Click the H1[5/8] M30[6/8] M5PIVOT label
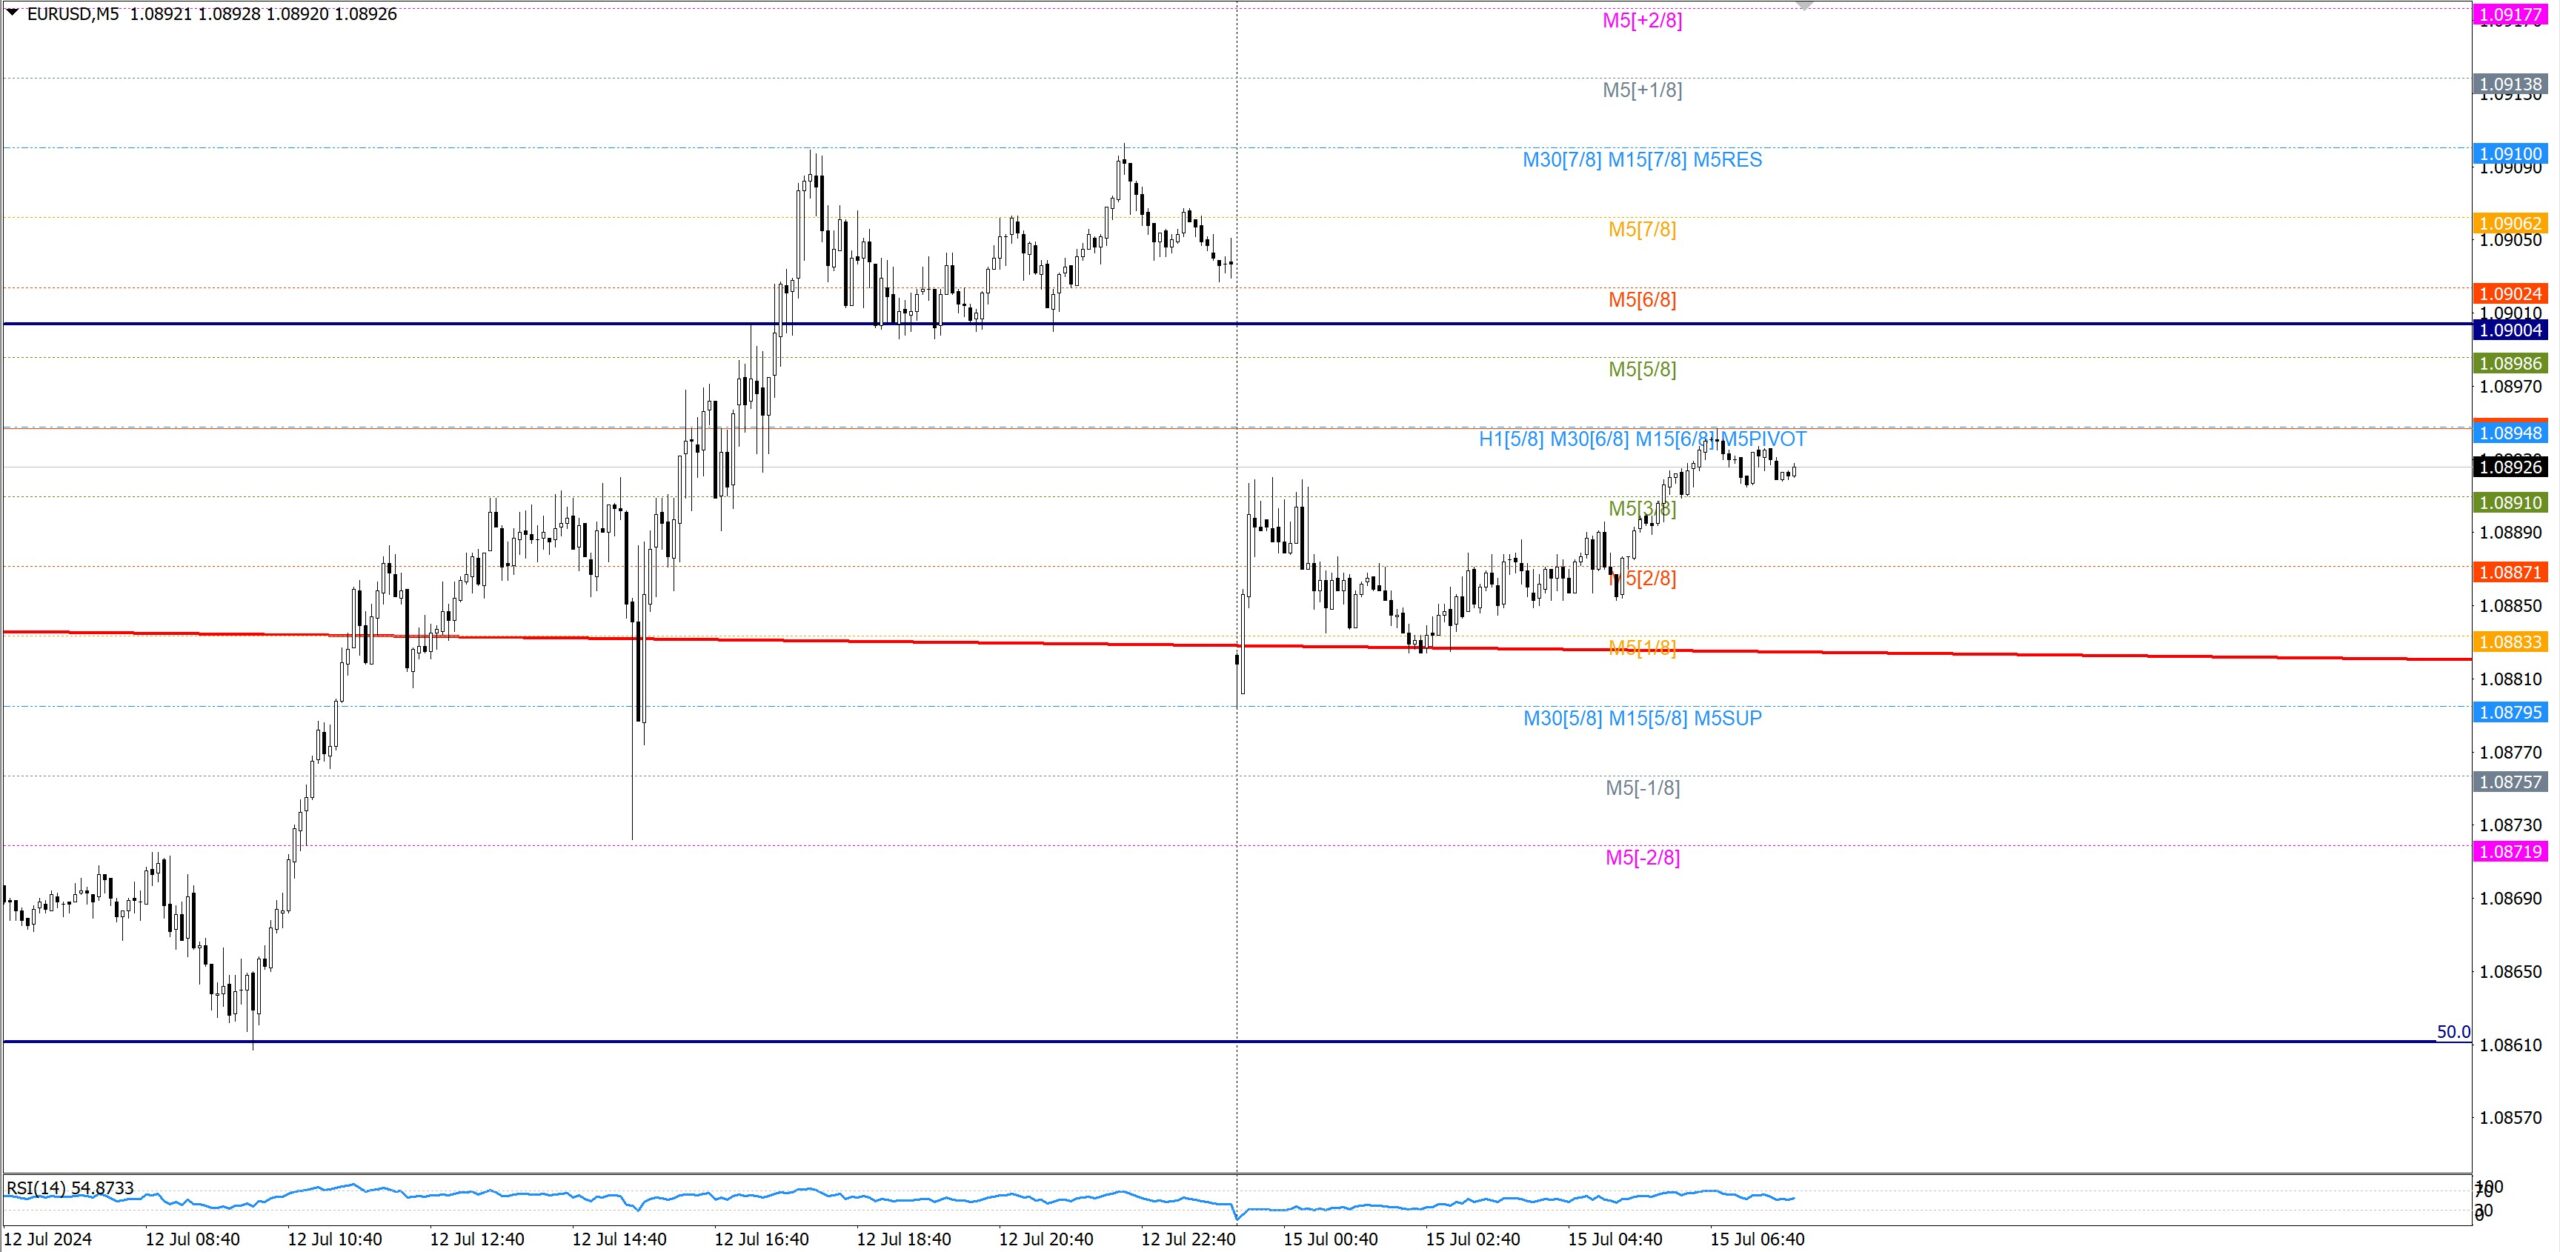This screenshot has width=2560, height=1252. (1641, 439)
